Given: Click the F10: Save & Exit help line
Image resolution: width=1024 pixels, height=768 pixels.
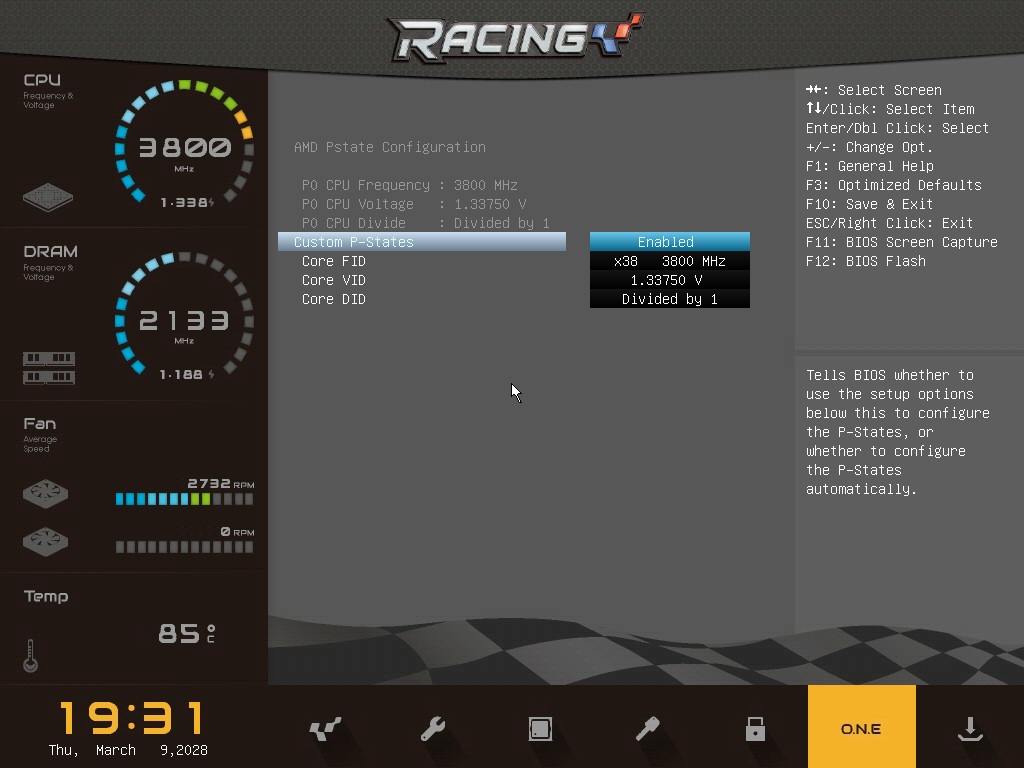Looking at the screenshot, I should [869, 204].
